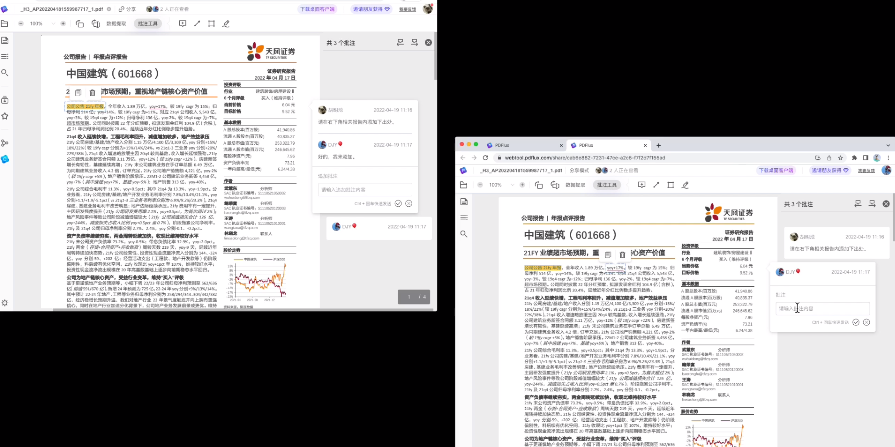The height and width of the screenshot is (447, 895).
Task: Select the rectangle box tool in left window
Action: coord(211,23)
